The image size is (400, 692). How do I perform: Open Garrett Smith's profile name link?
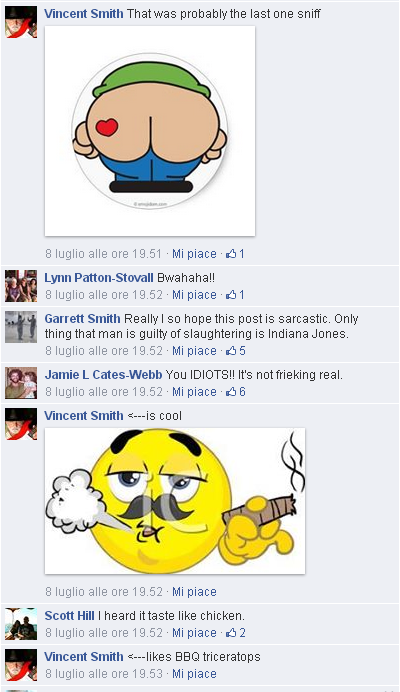point(82,319)
